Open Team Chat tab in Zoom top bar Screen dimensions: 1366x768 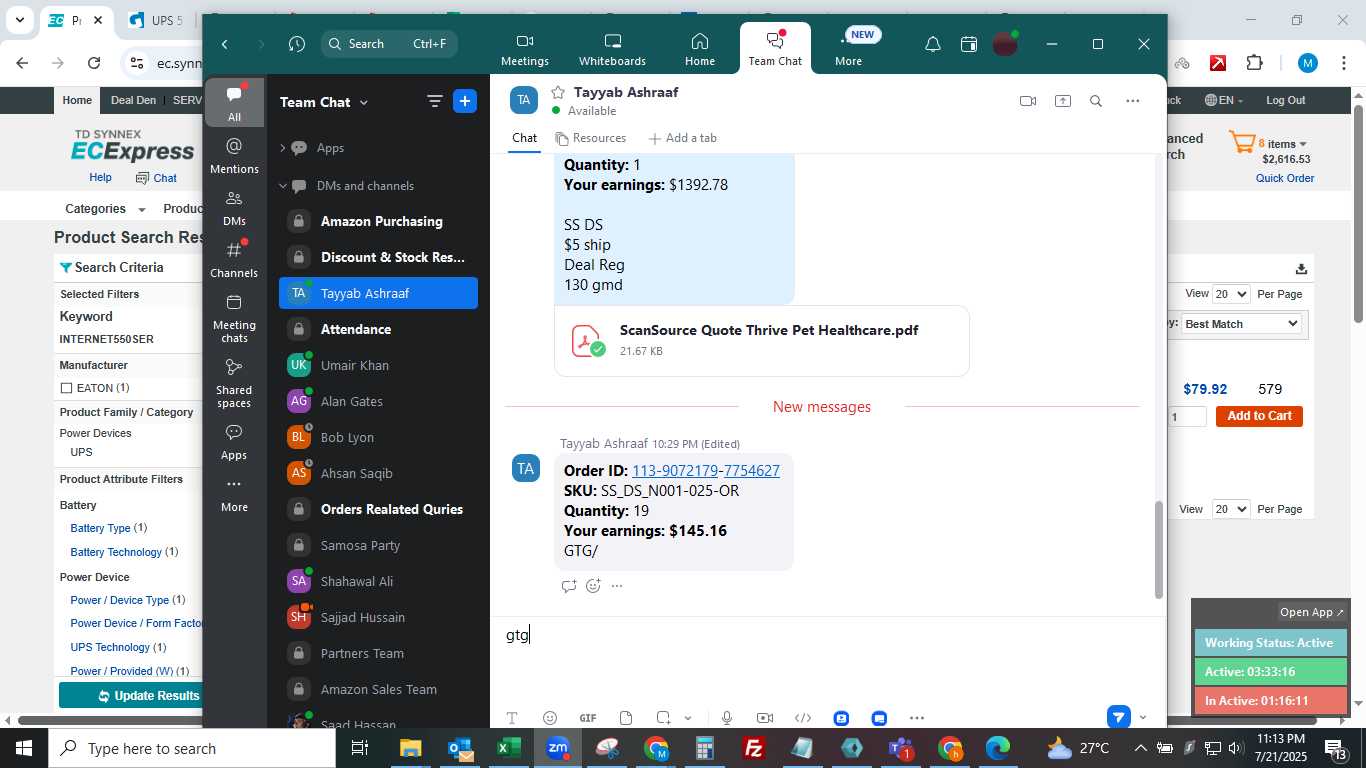click(x=775, y=47)
